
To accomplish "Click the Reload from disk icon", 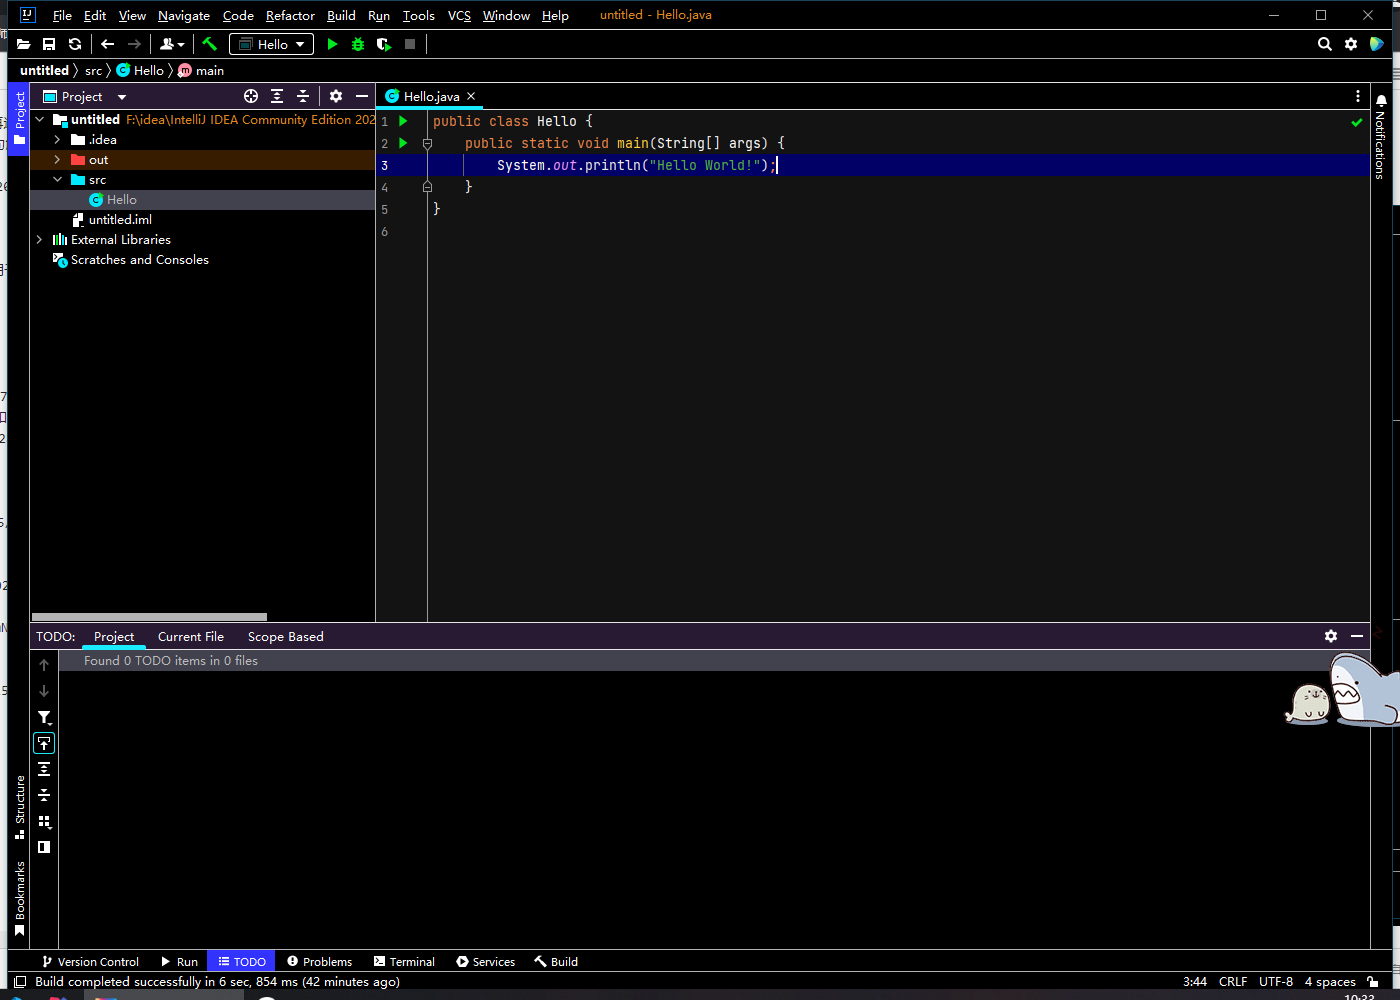I will [75, 44].
